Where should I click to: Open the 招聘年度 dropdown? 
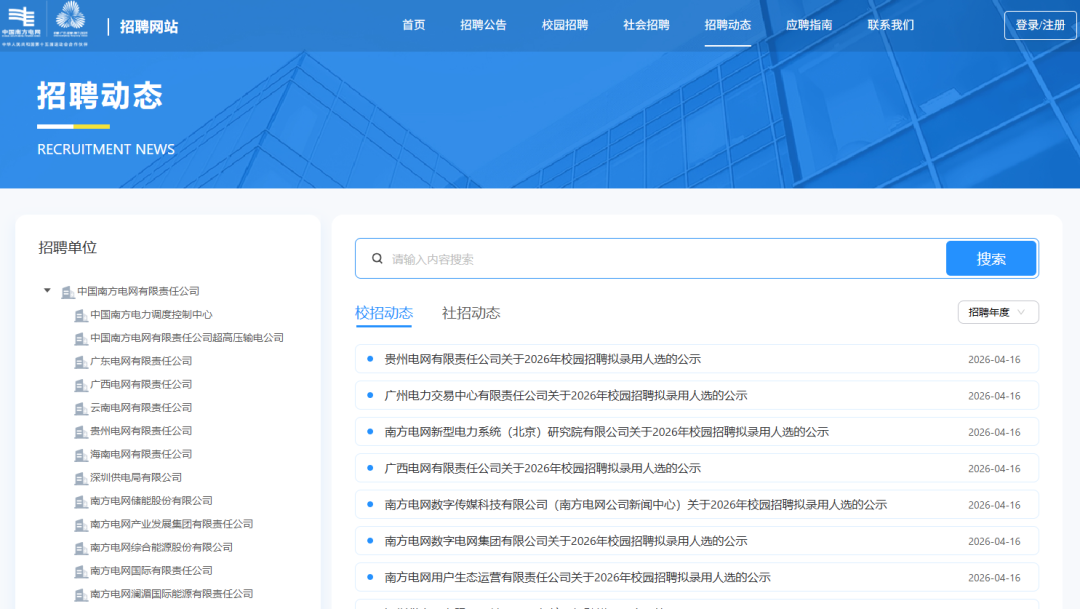997,312
